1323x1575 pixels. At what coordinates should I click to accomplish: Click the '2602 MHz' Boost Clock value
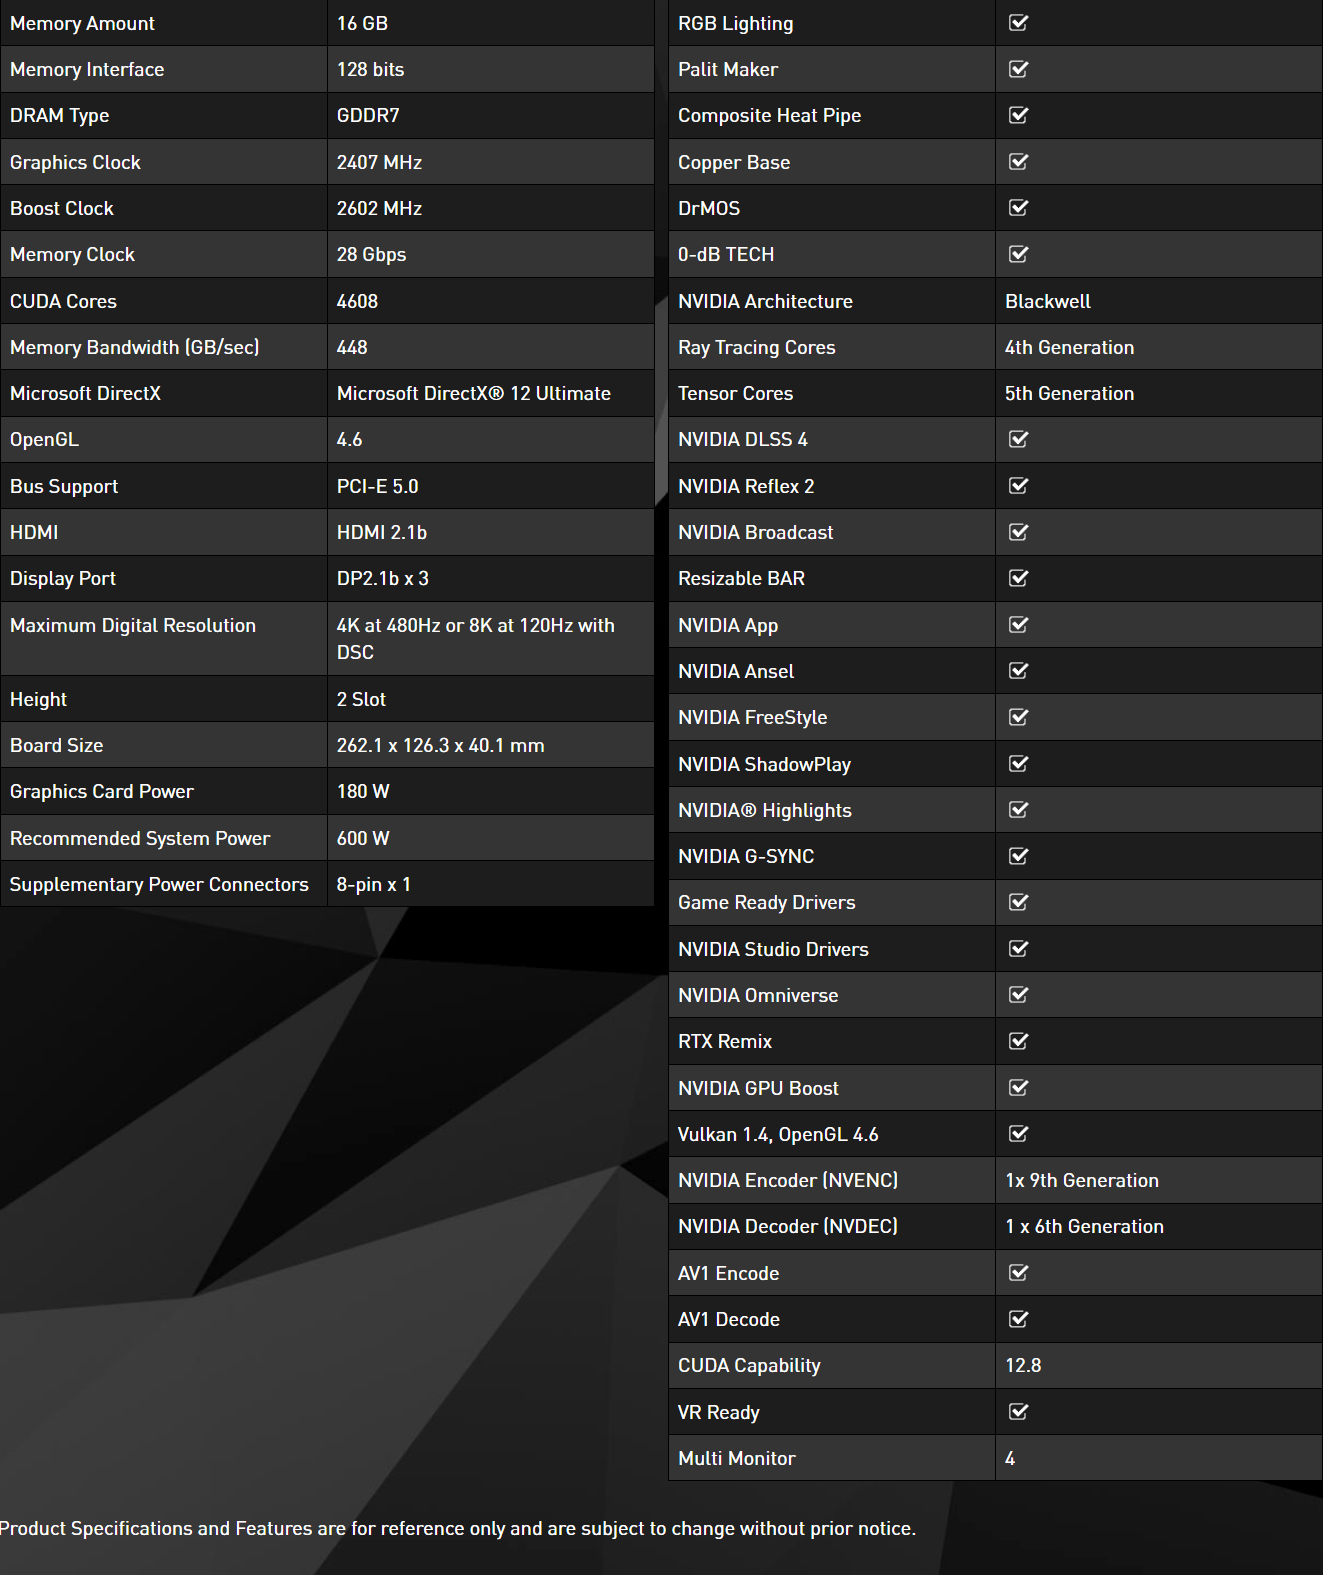tap(379, 208)
